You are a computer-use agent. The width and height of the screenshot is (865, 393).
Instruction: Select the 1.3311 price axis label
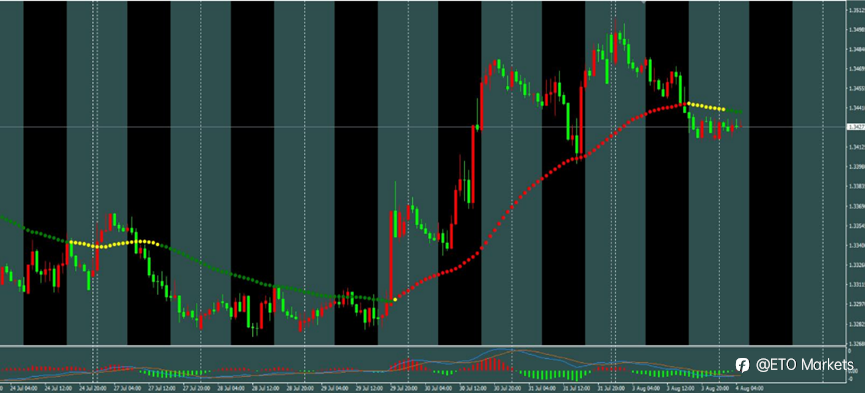point(857,285)
